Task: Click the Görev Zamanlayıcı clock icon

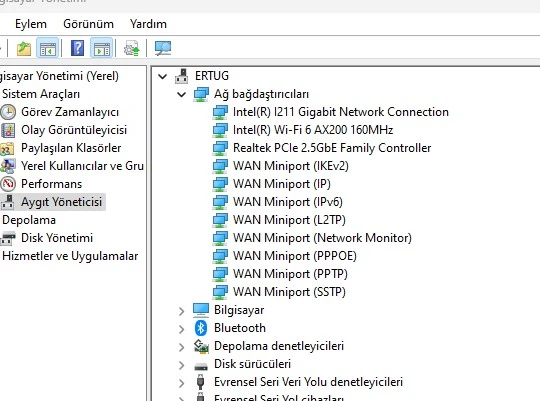Action: pos(8,112)
